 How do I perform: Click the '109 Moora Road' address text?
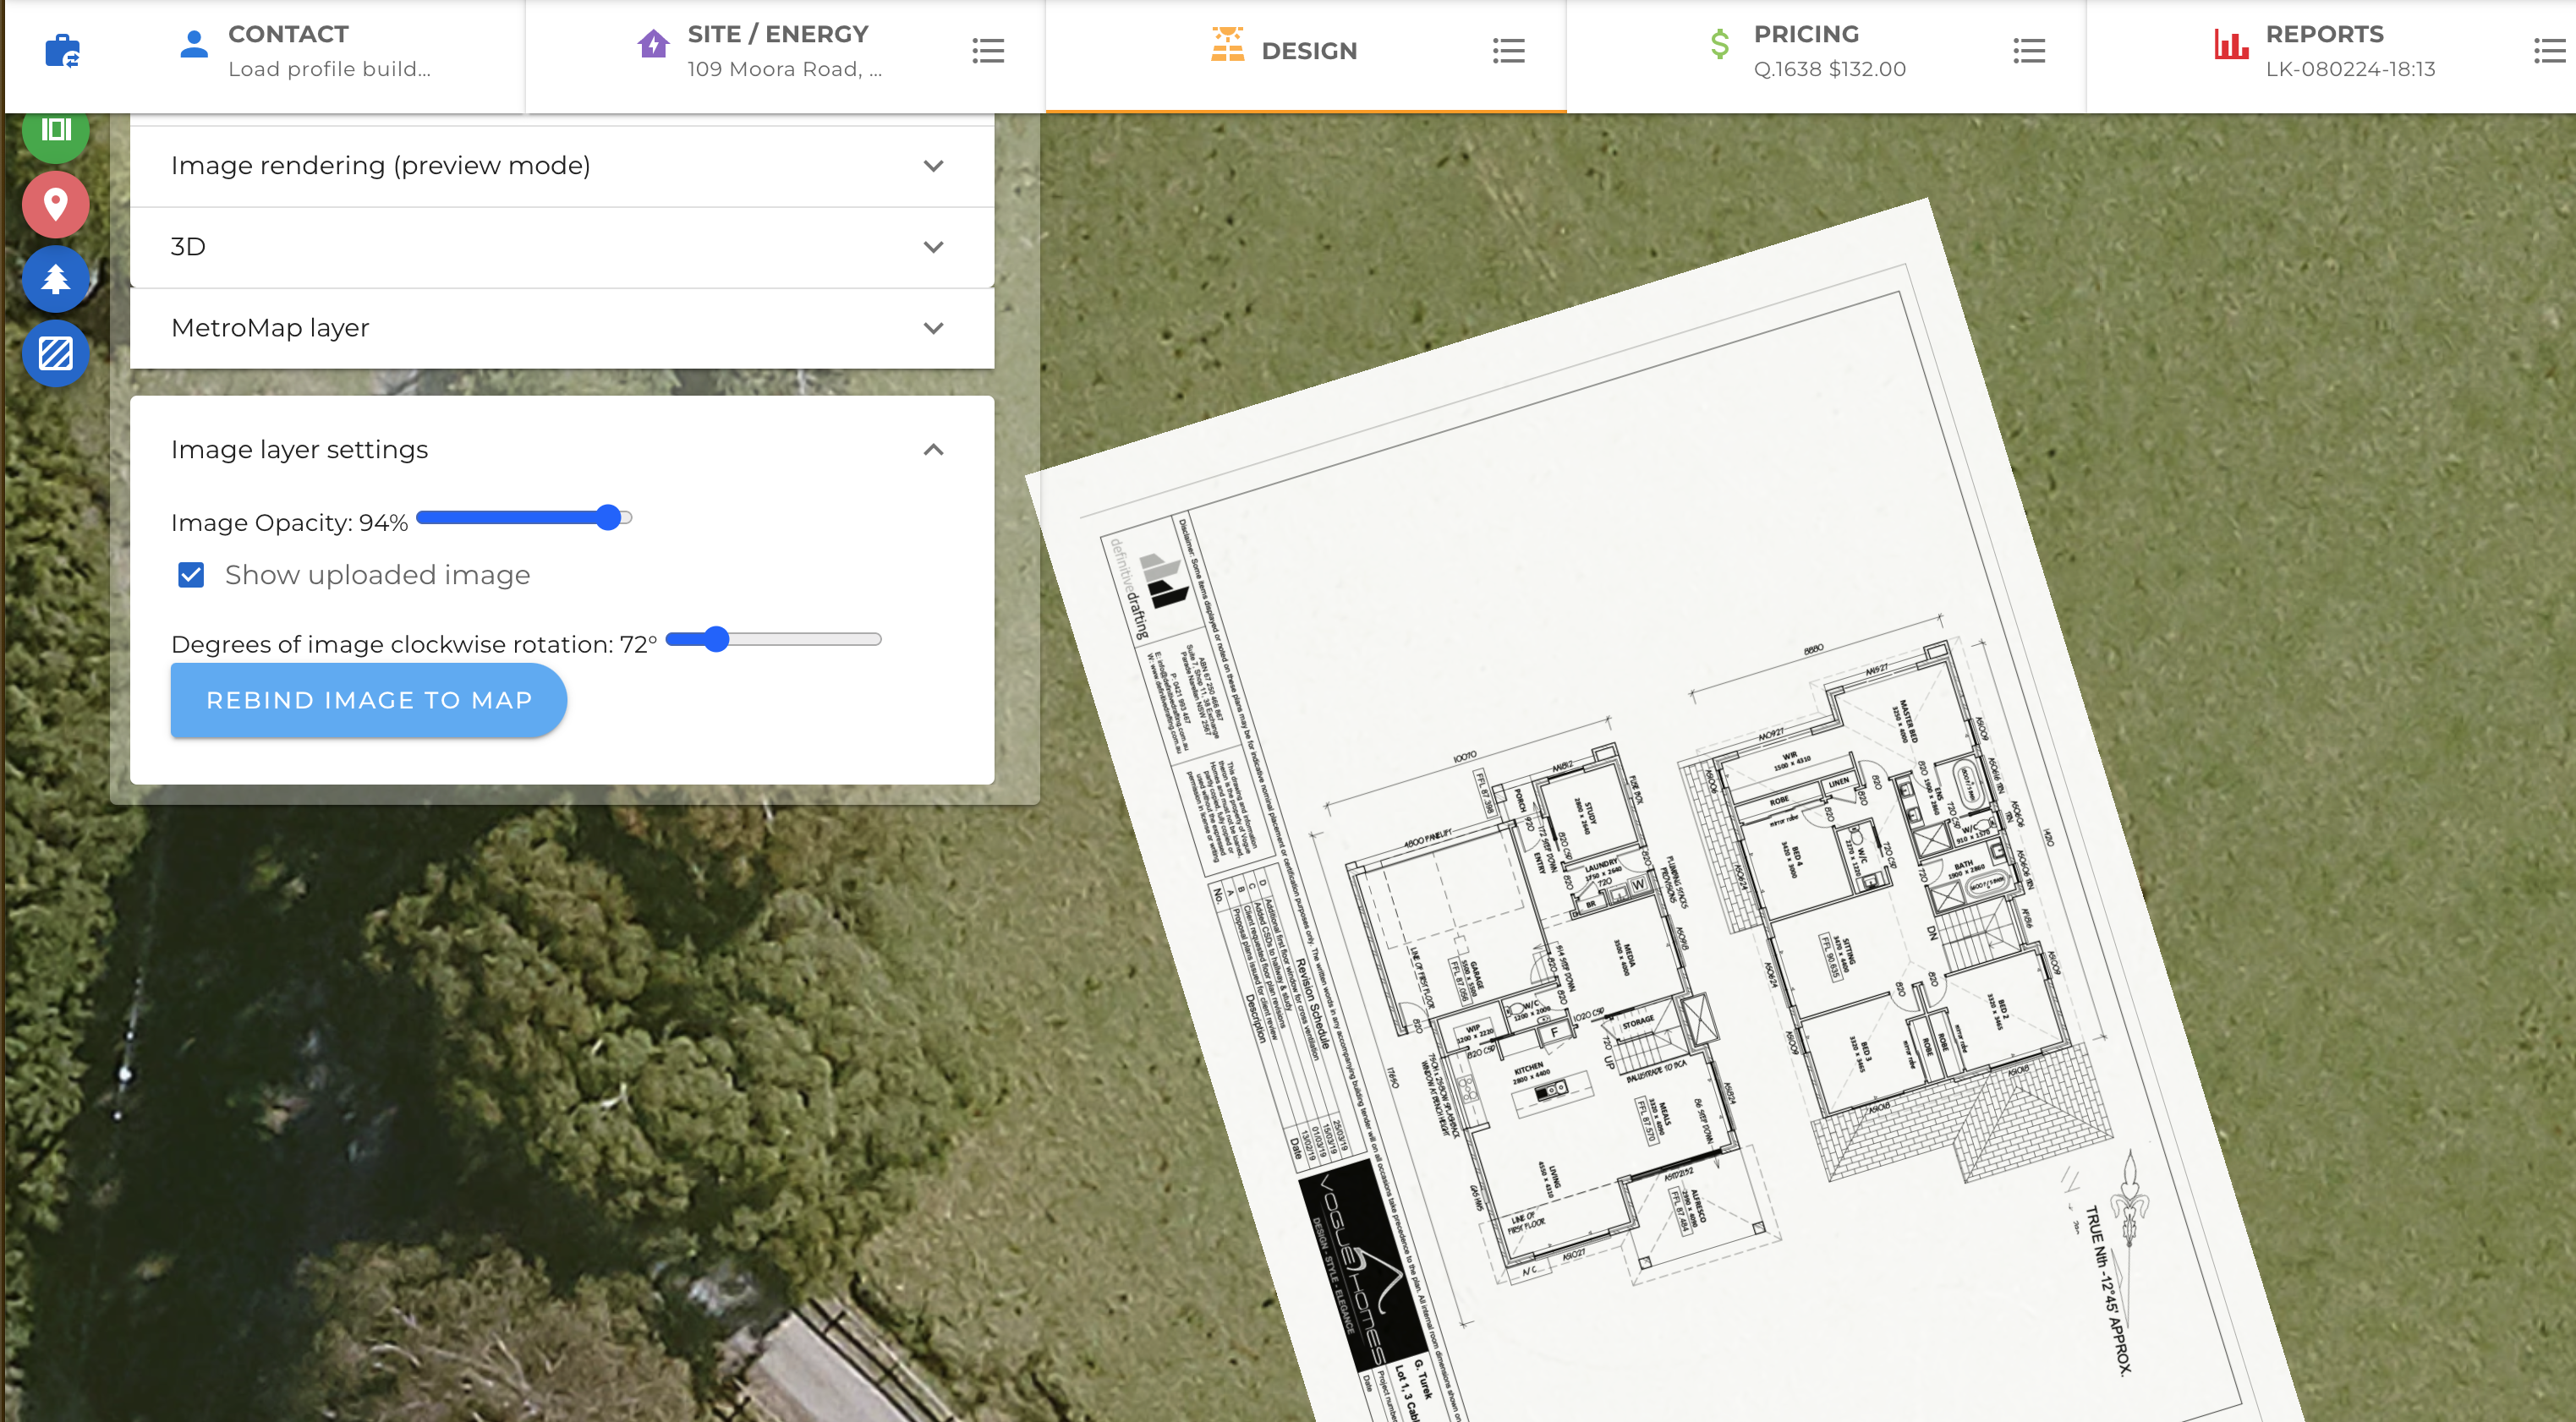[785, 69]
